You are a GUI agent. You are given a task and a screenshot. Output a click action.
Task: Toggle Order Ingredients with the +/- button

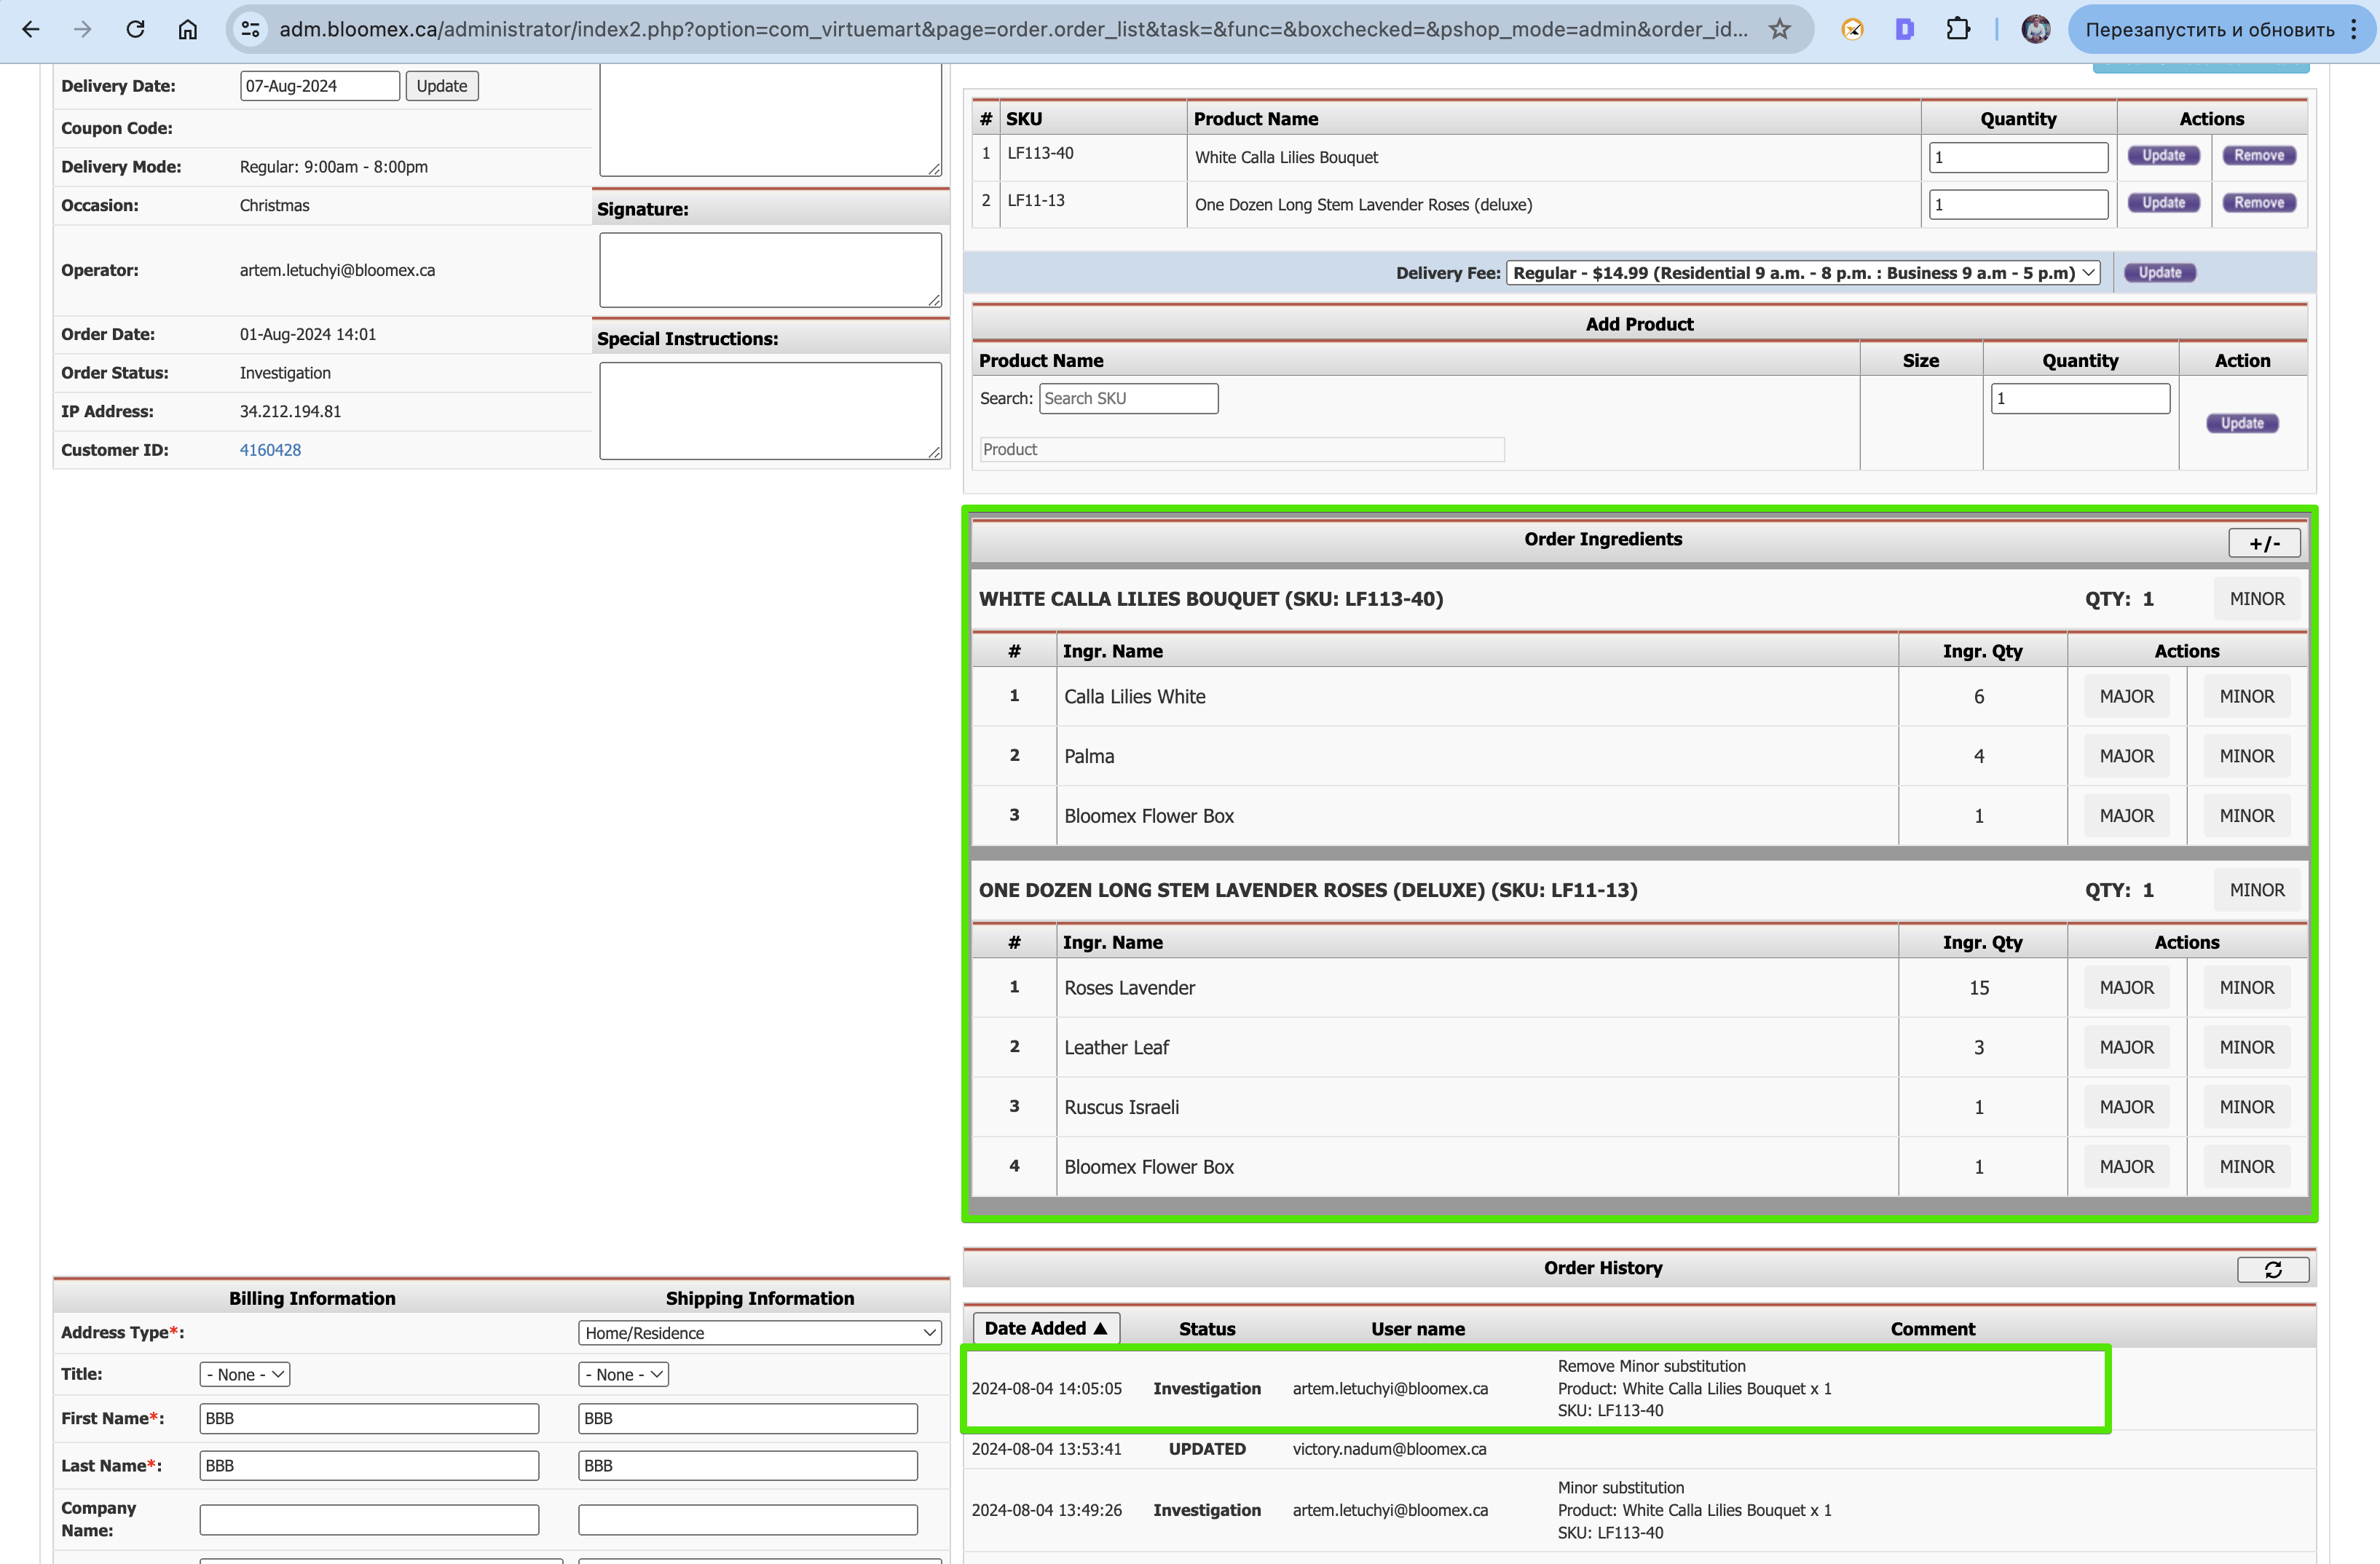tap(2265, 543)
